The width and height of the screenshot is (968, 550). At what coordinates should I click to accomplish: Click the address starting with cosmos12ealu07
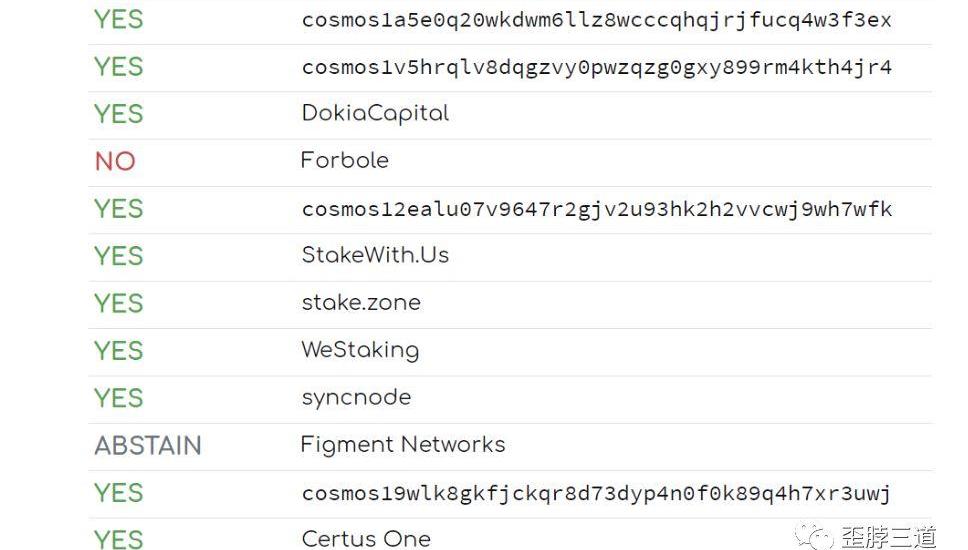point(596,209)
